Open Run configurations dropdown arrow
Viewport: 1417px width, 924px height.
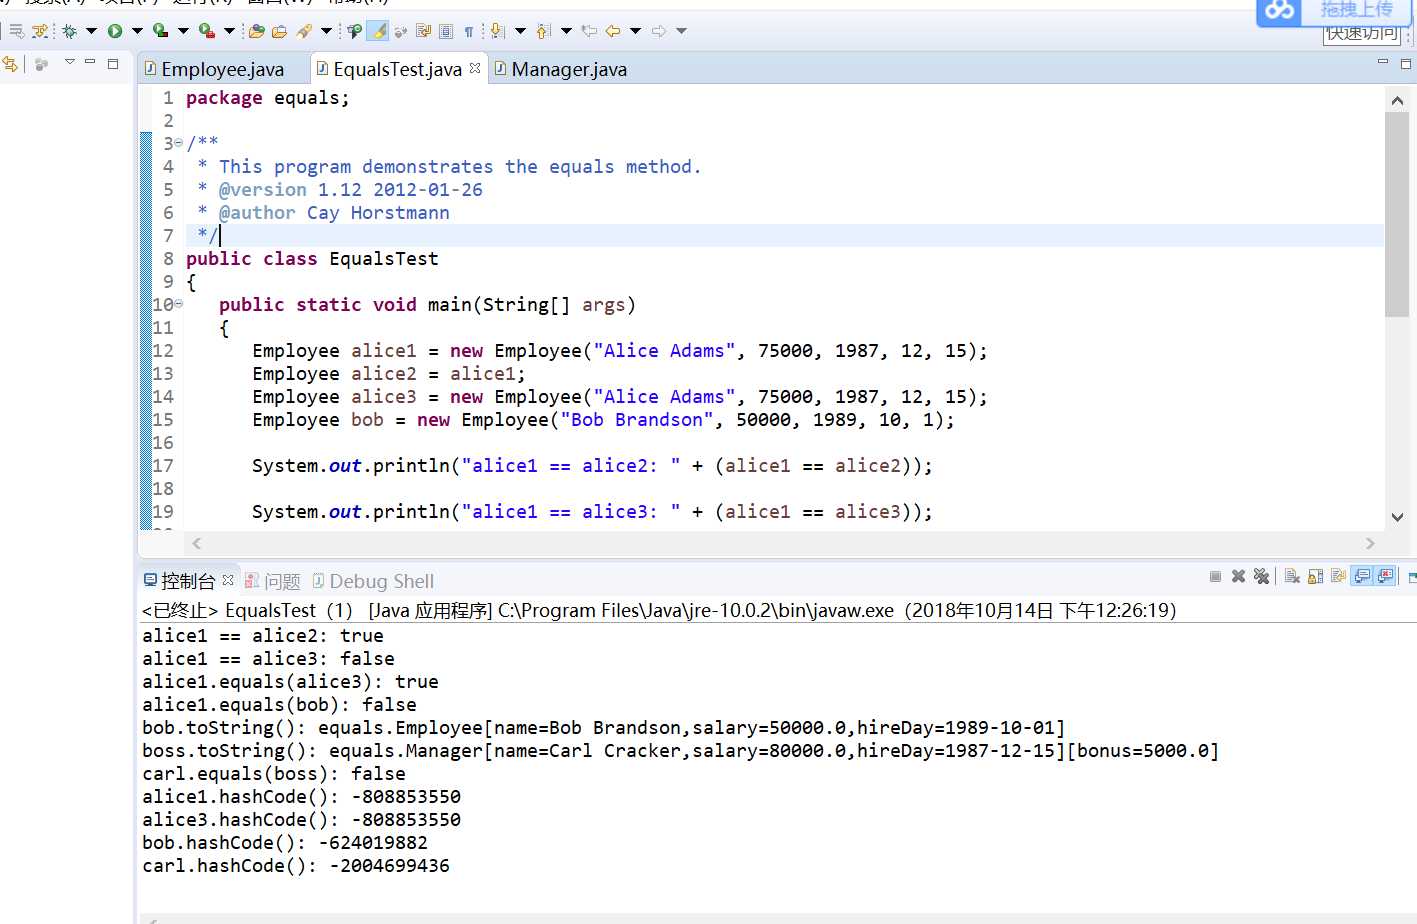click(137, 31)
